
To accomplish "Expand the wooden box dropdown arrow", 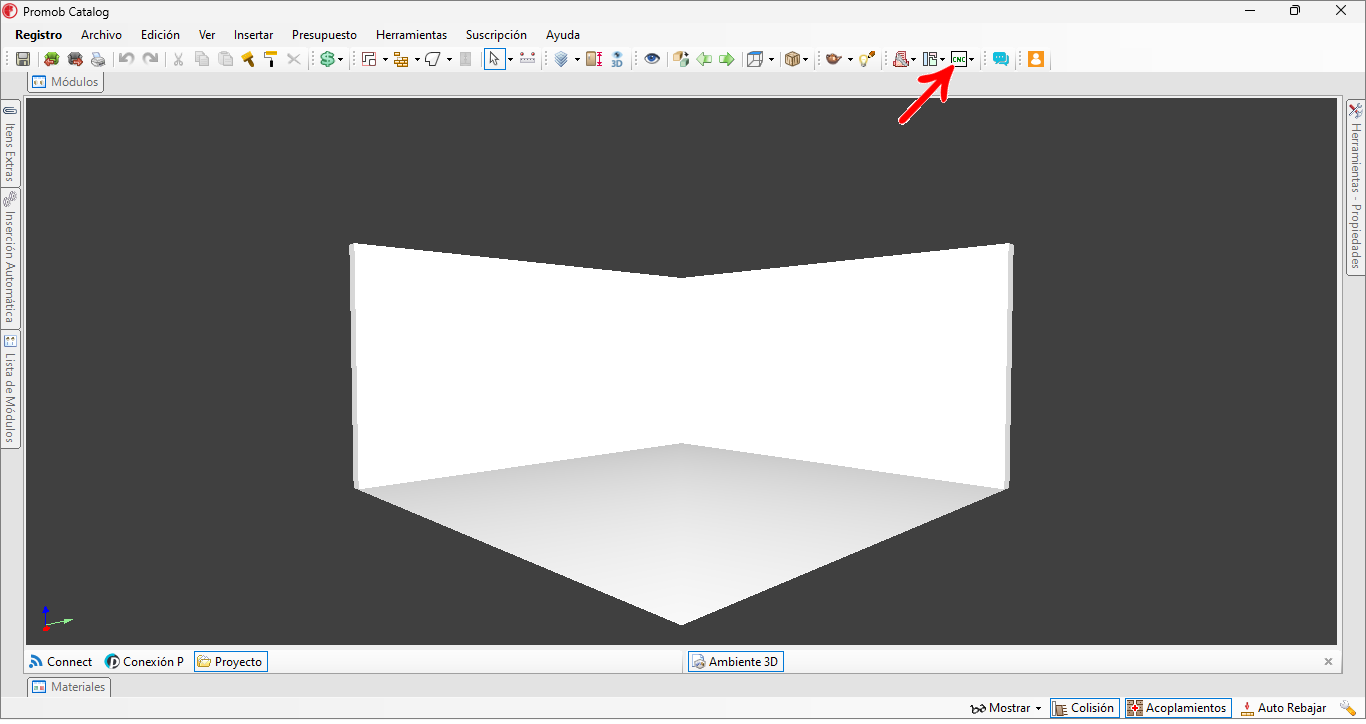I will pos(806,60).
